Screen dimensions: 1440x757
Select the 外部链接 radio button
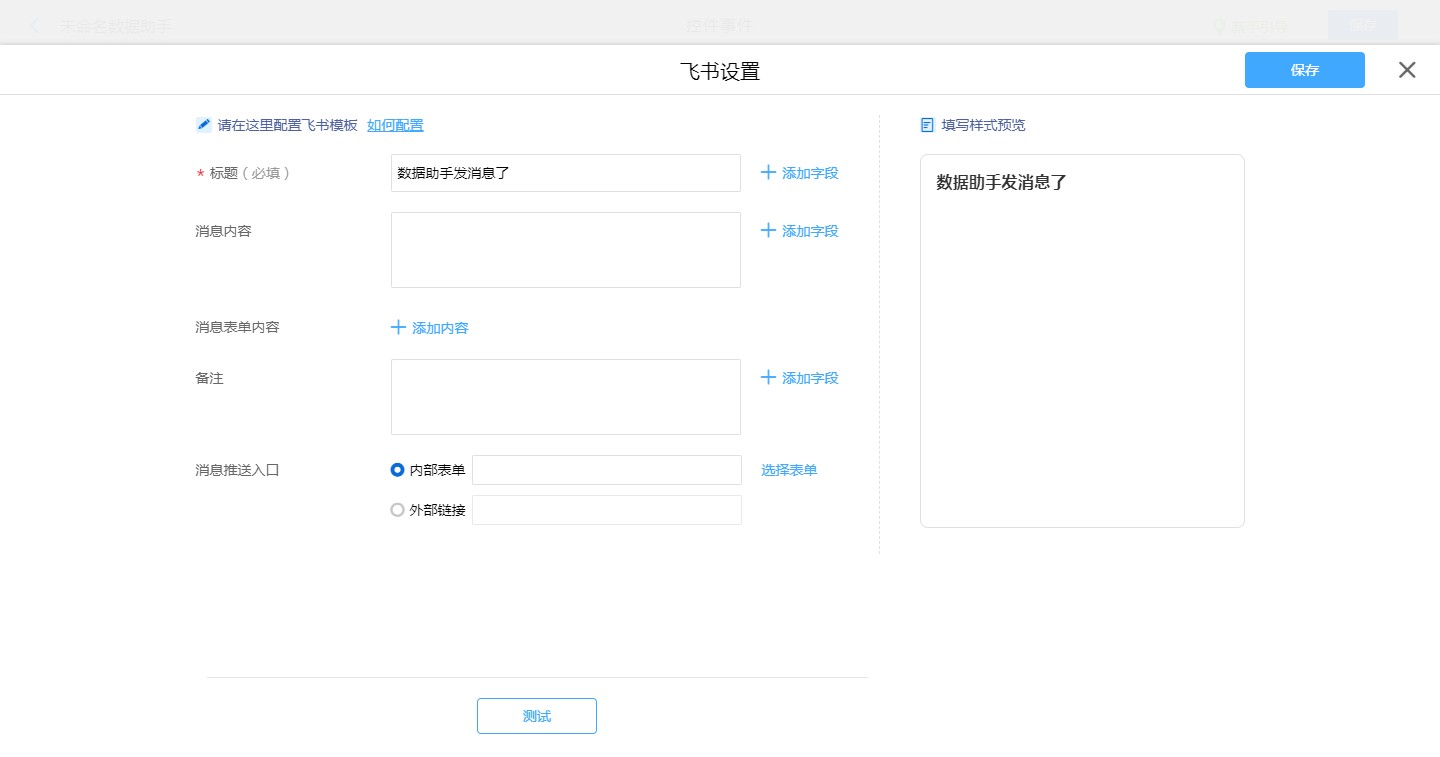pos(398,510)
